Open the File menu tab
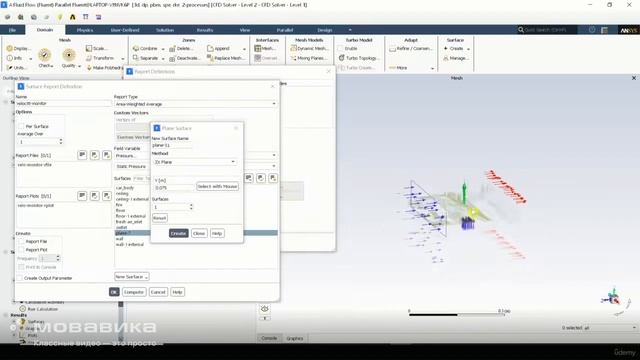This screenshot has width=640, height=360. tap(12, 30)
